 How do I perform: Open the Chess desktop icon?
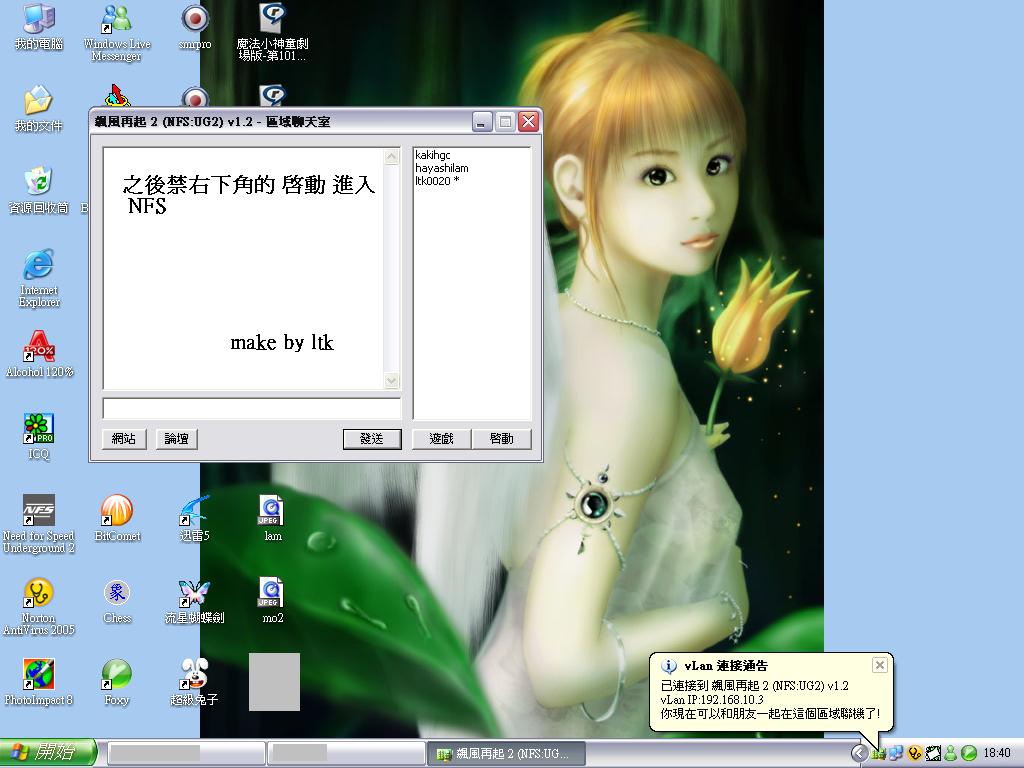point(117,594)
